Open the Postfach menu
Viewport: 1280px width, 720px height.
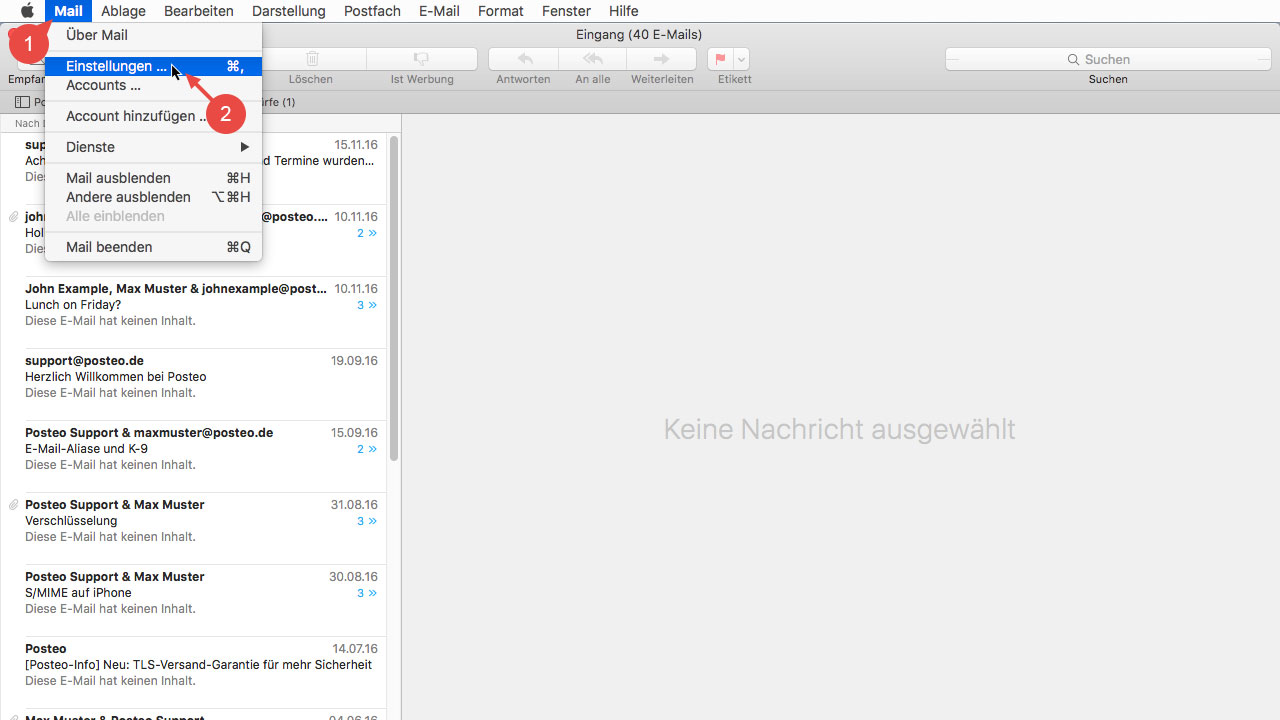pyautogui.click(x=371, y=11)
